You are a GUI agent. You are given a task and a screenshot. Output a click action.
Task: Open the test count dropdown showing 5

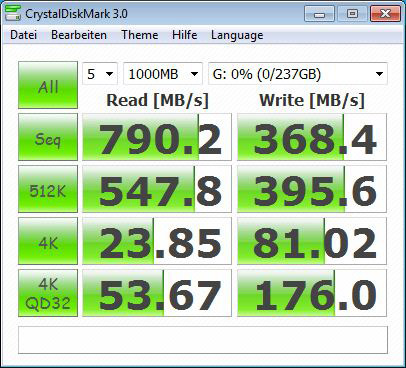pos(100,74)
